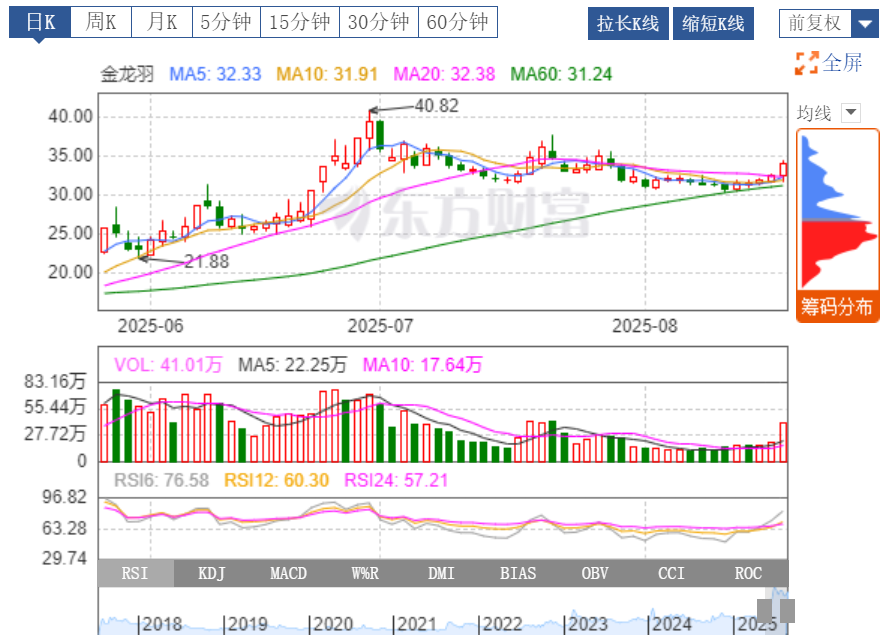Select the 日K daily chart tab

point(40,23)
